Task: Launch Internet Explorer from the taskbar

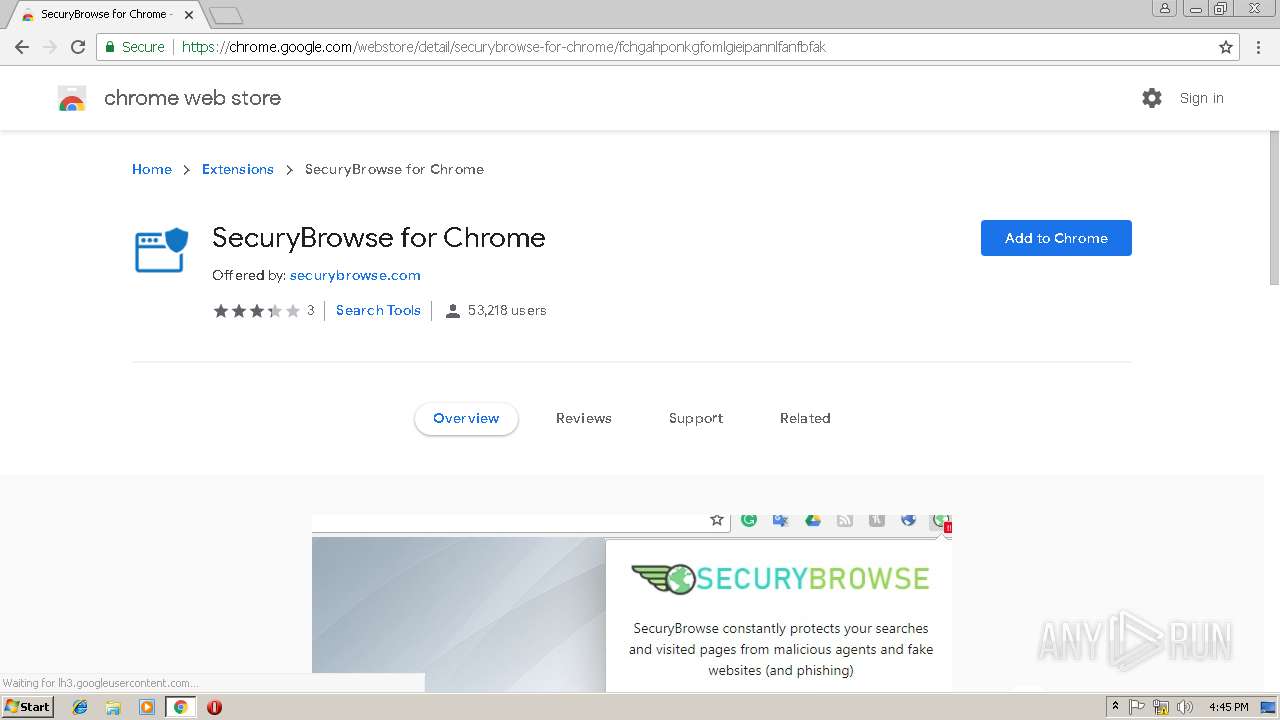Action: pyautogui.click(x=80, y=707)
